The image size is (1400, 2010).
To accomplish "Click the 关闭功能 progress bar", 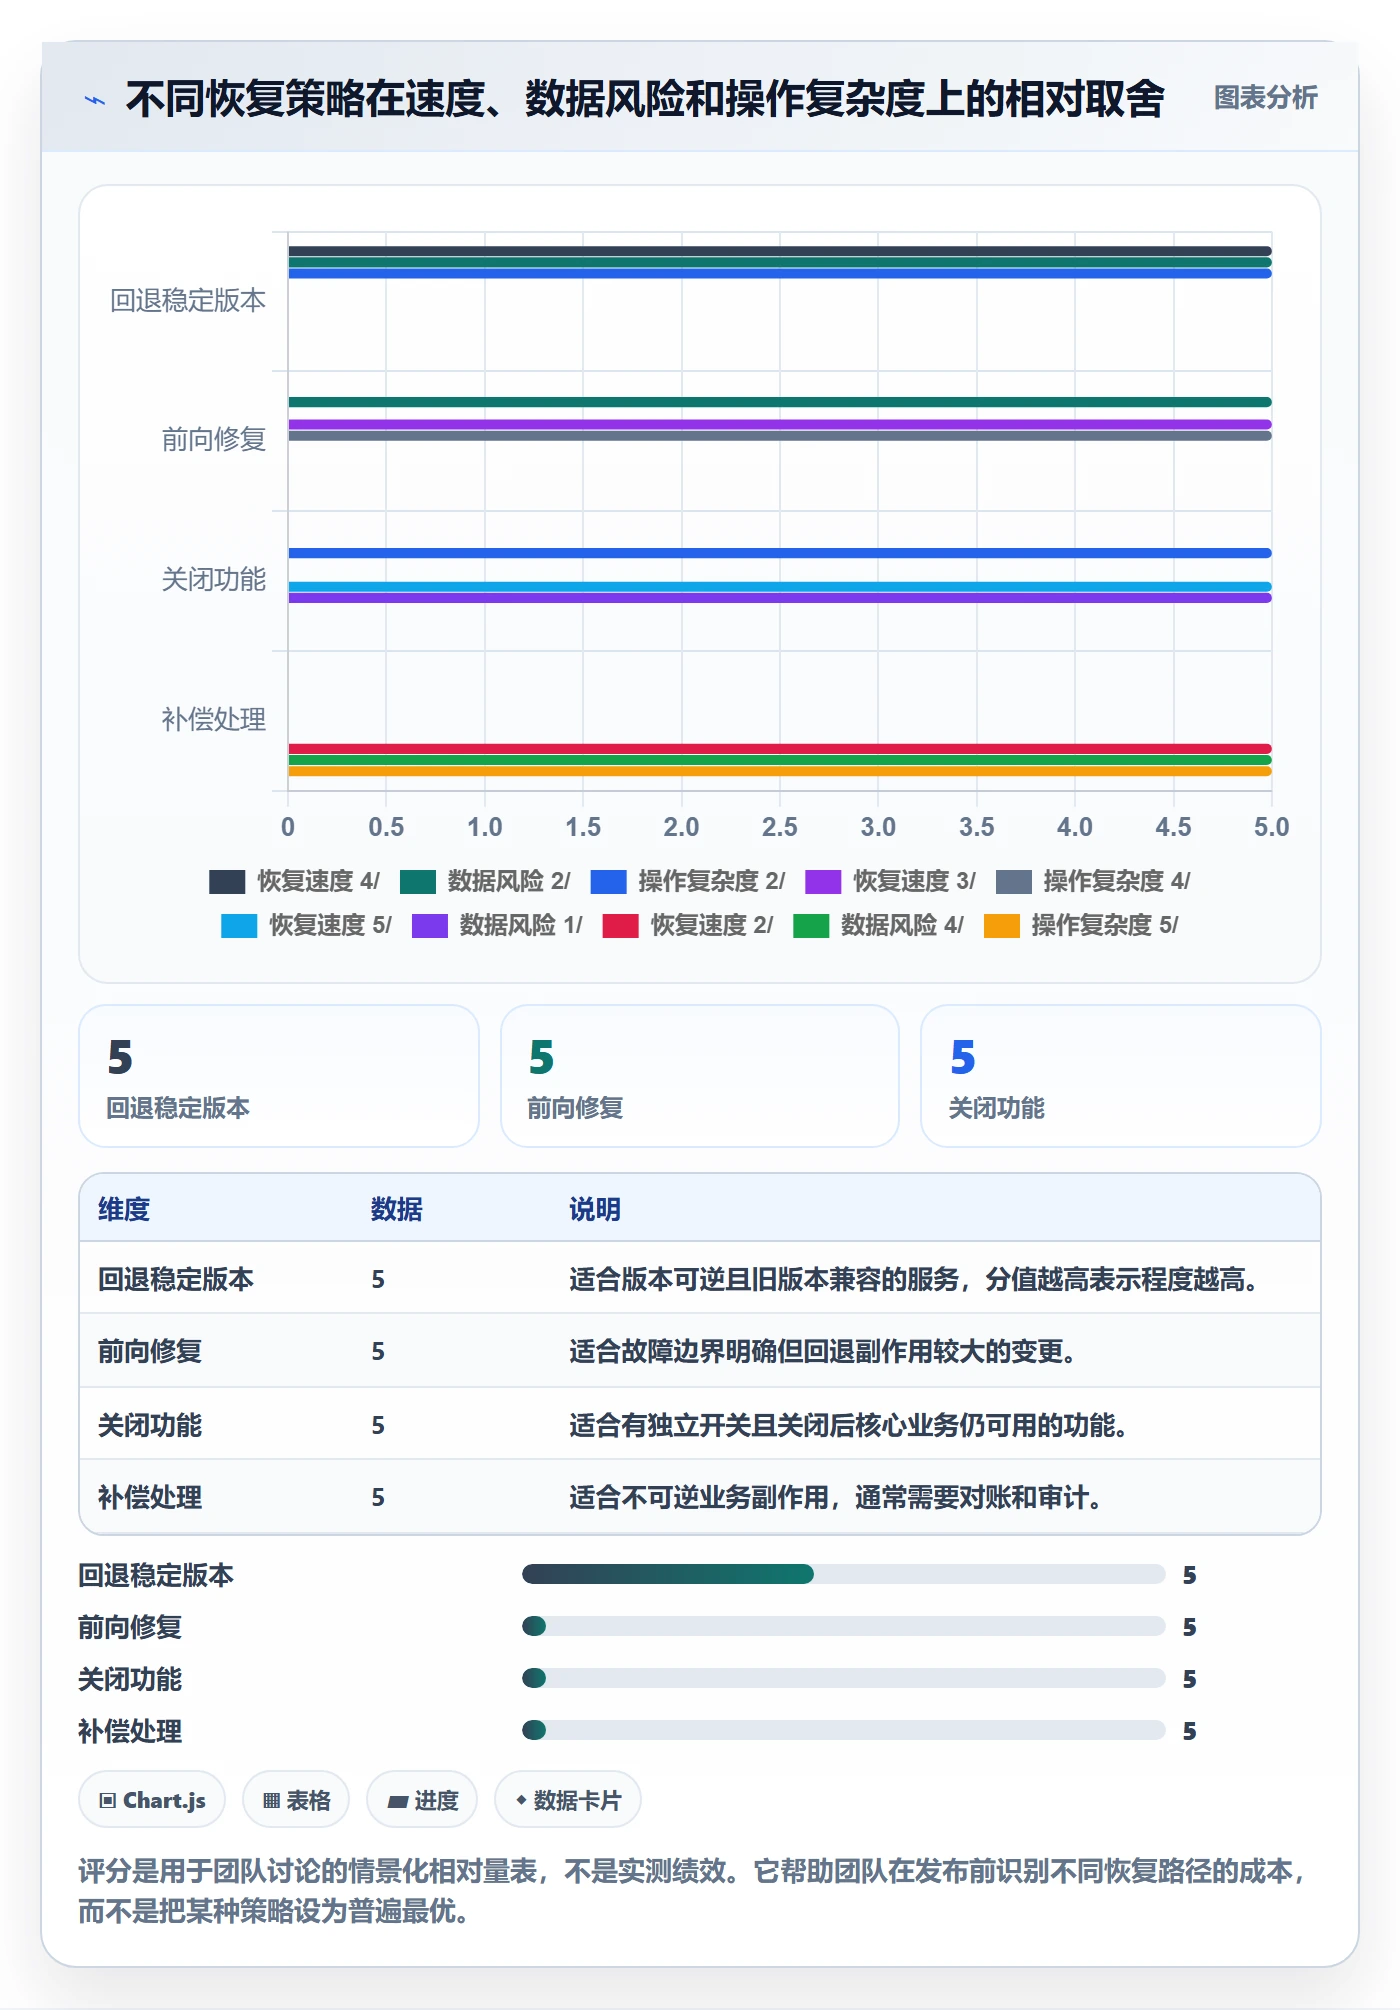I will [x=844, y=1678].
